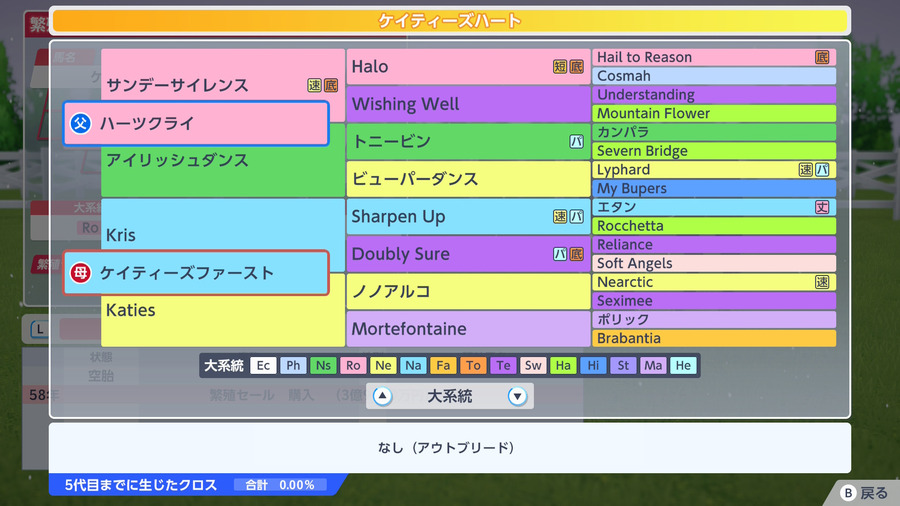This screenshot has height=506, width=900.
Task: Click the Soft Angels name
Action: click(x=634, y=263)
